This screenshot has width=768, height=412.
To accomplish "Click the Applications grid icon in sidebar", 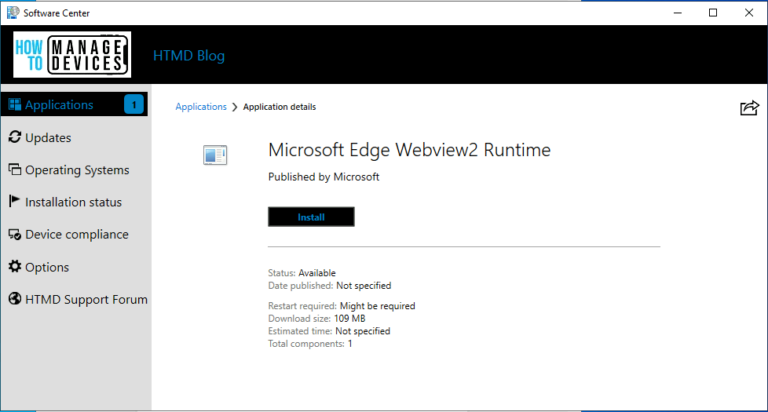I will click(14, 105).
